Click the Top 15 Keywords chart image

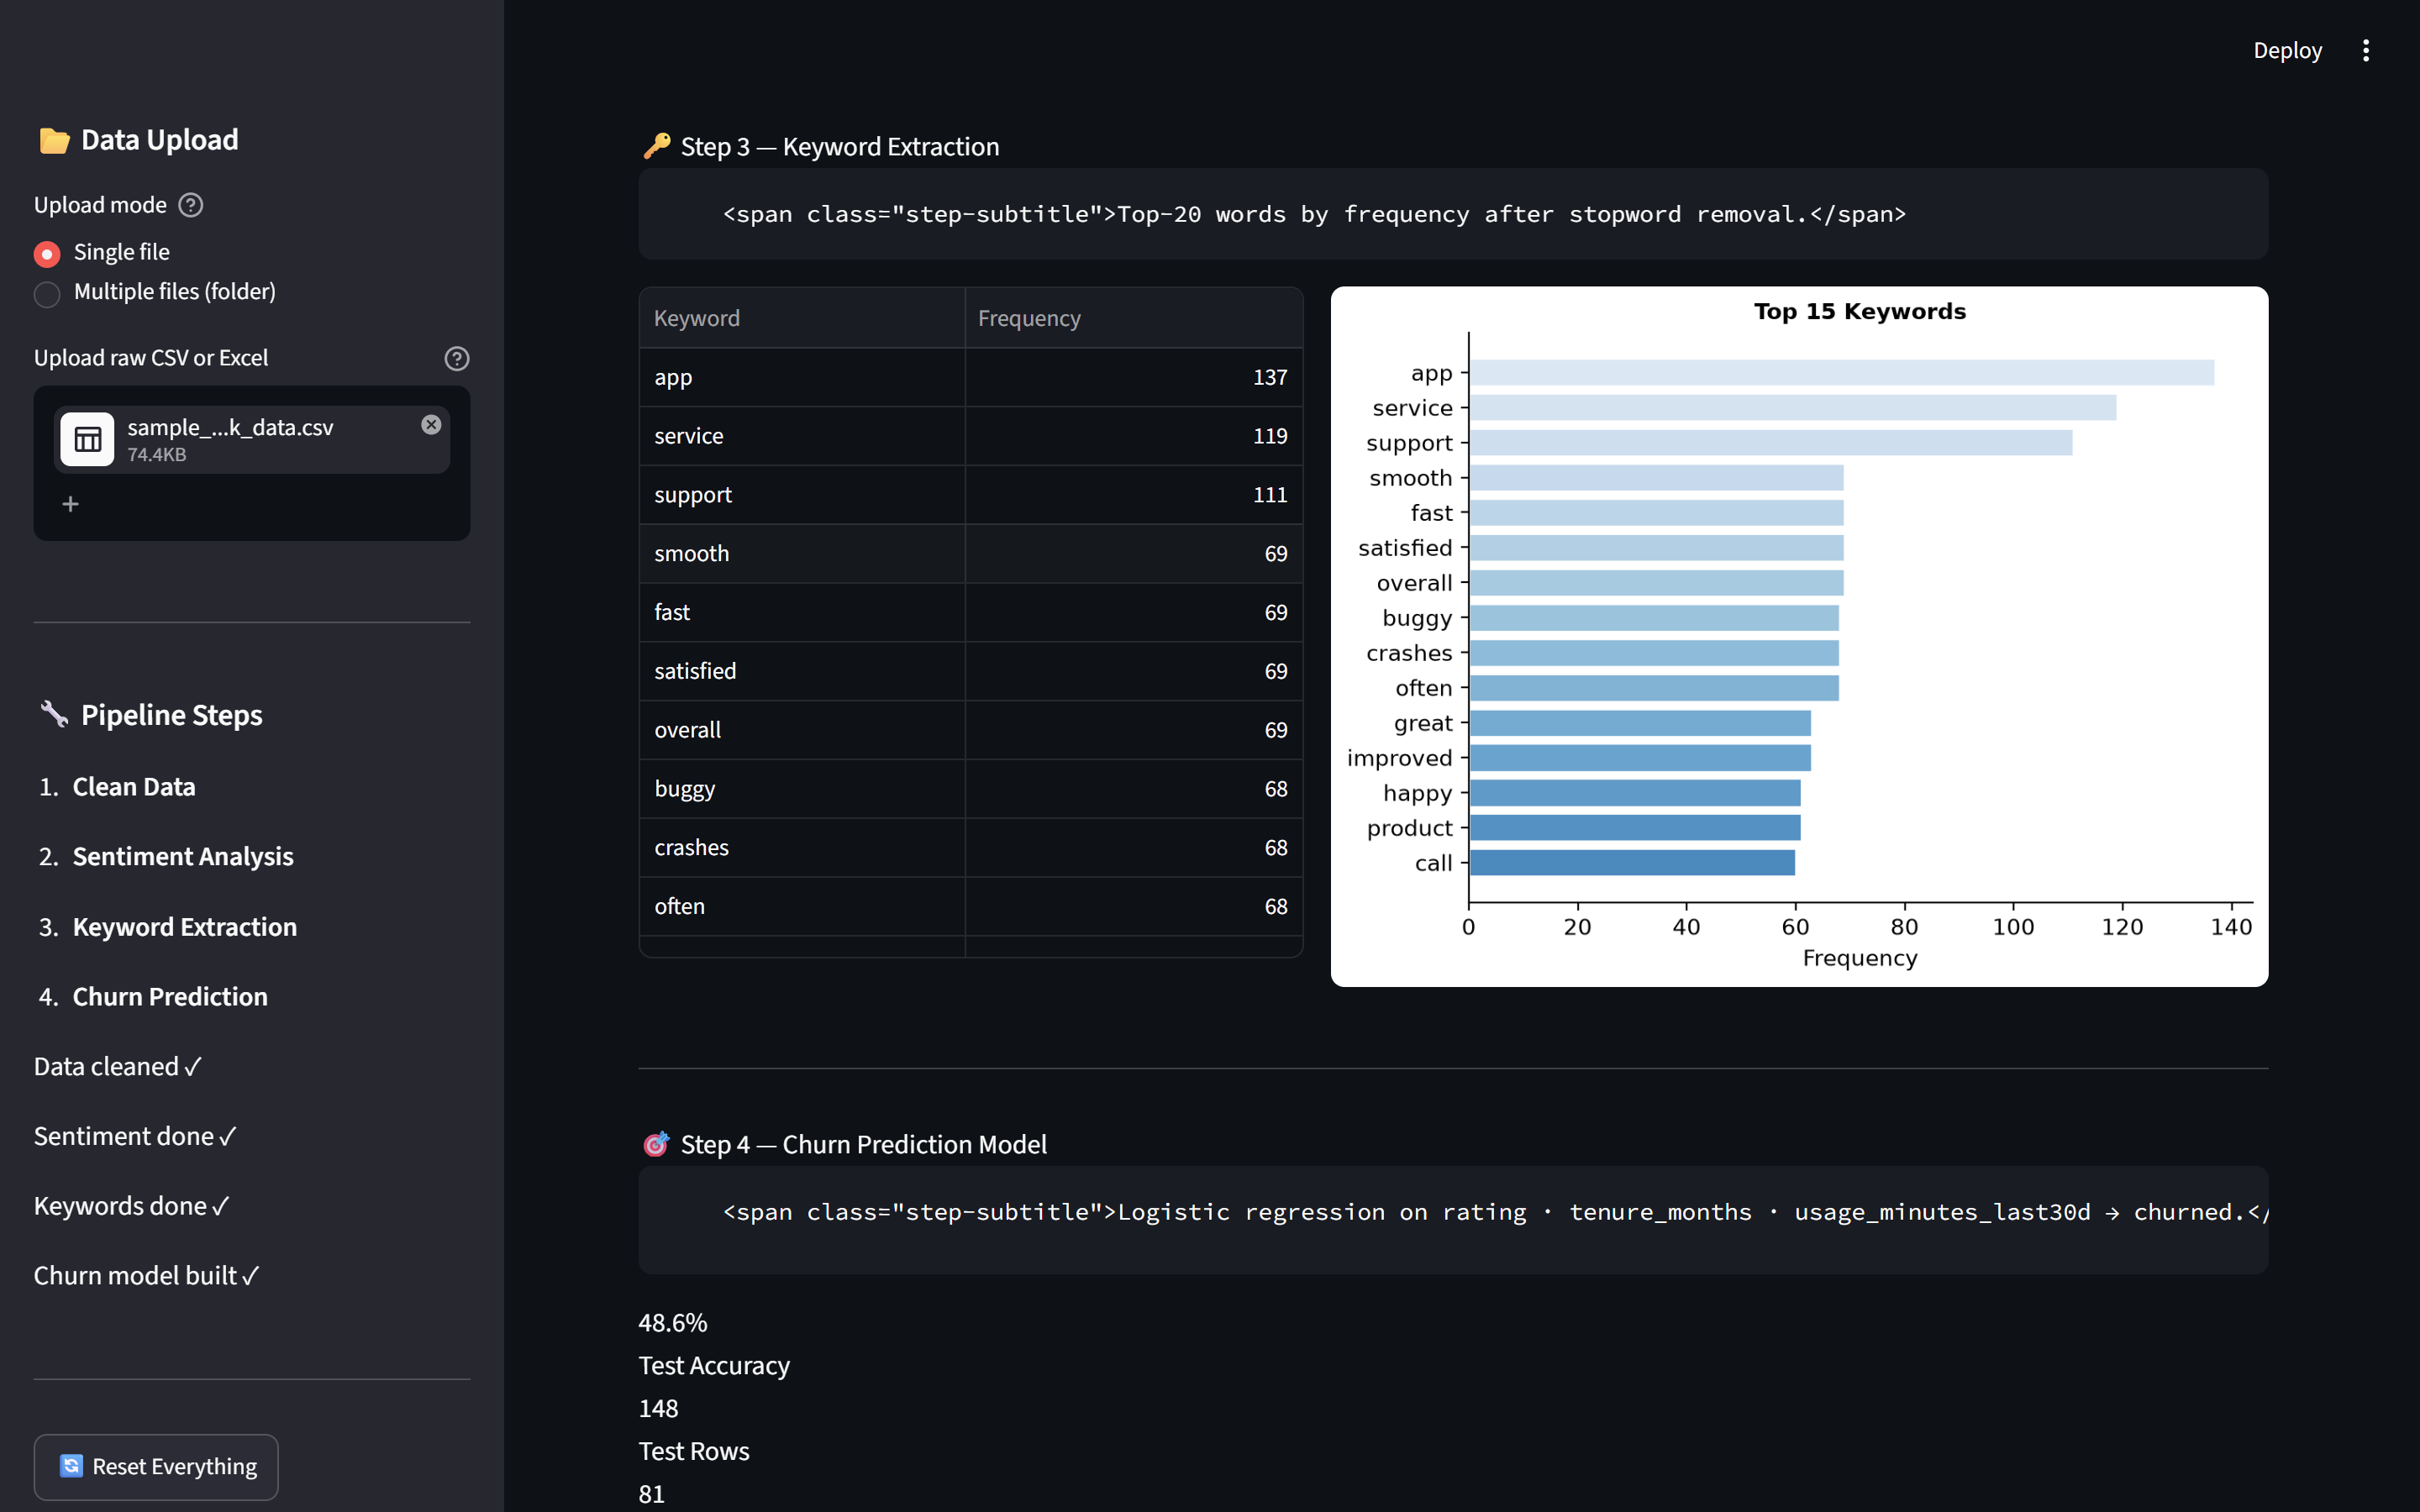[x=1799, y=637]
